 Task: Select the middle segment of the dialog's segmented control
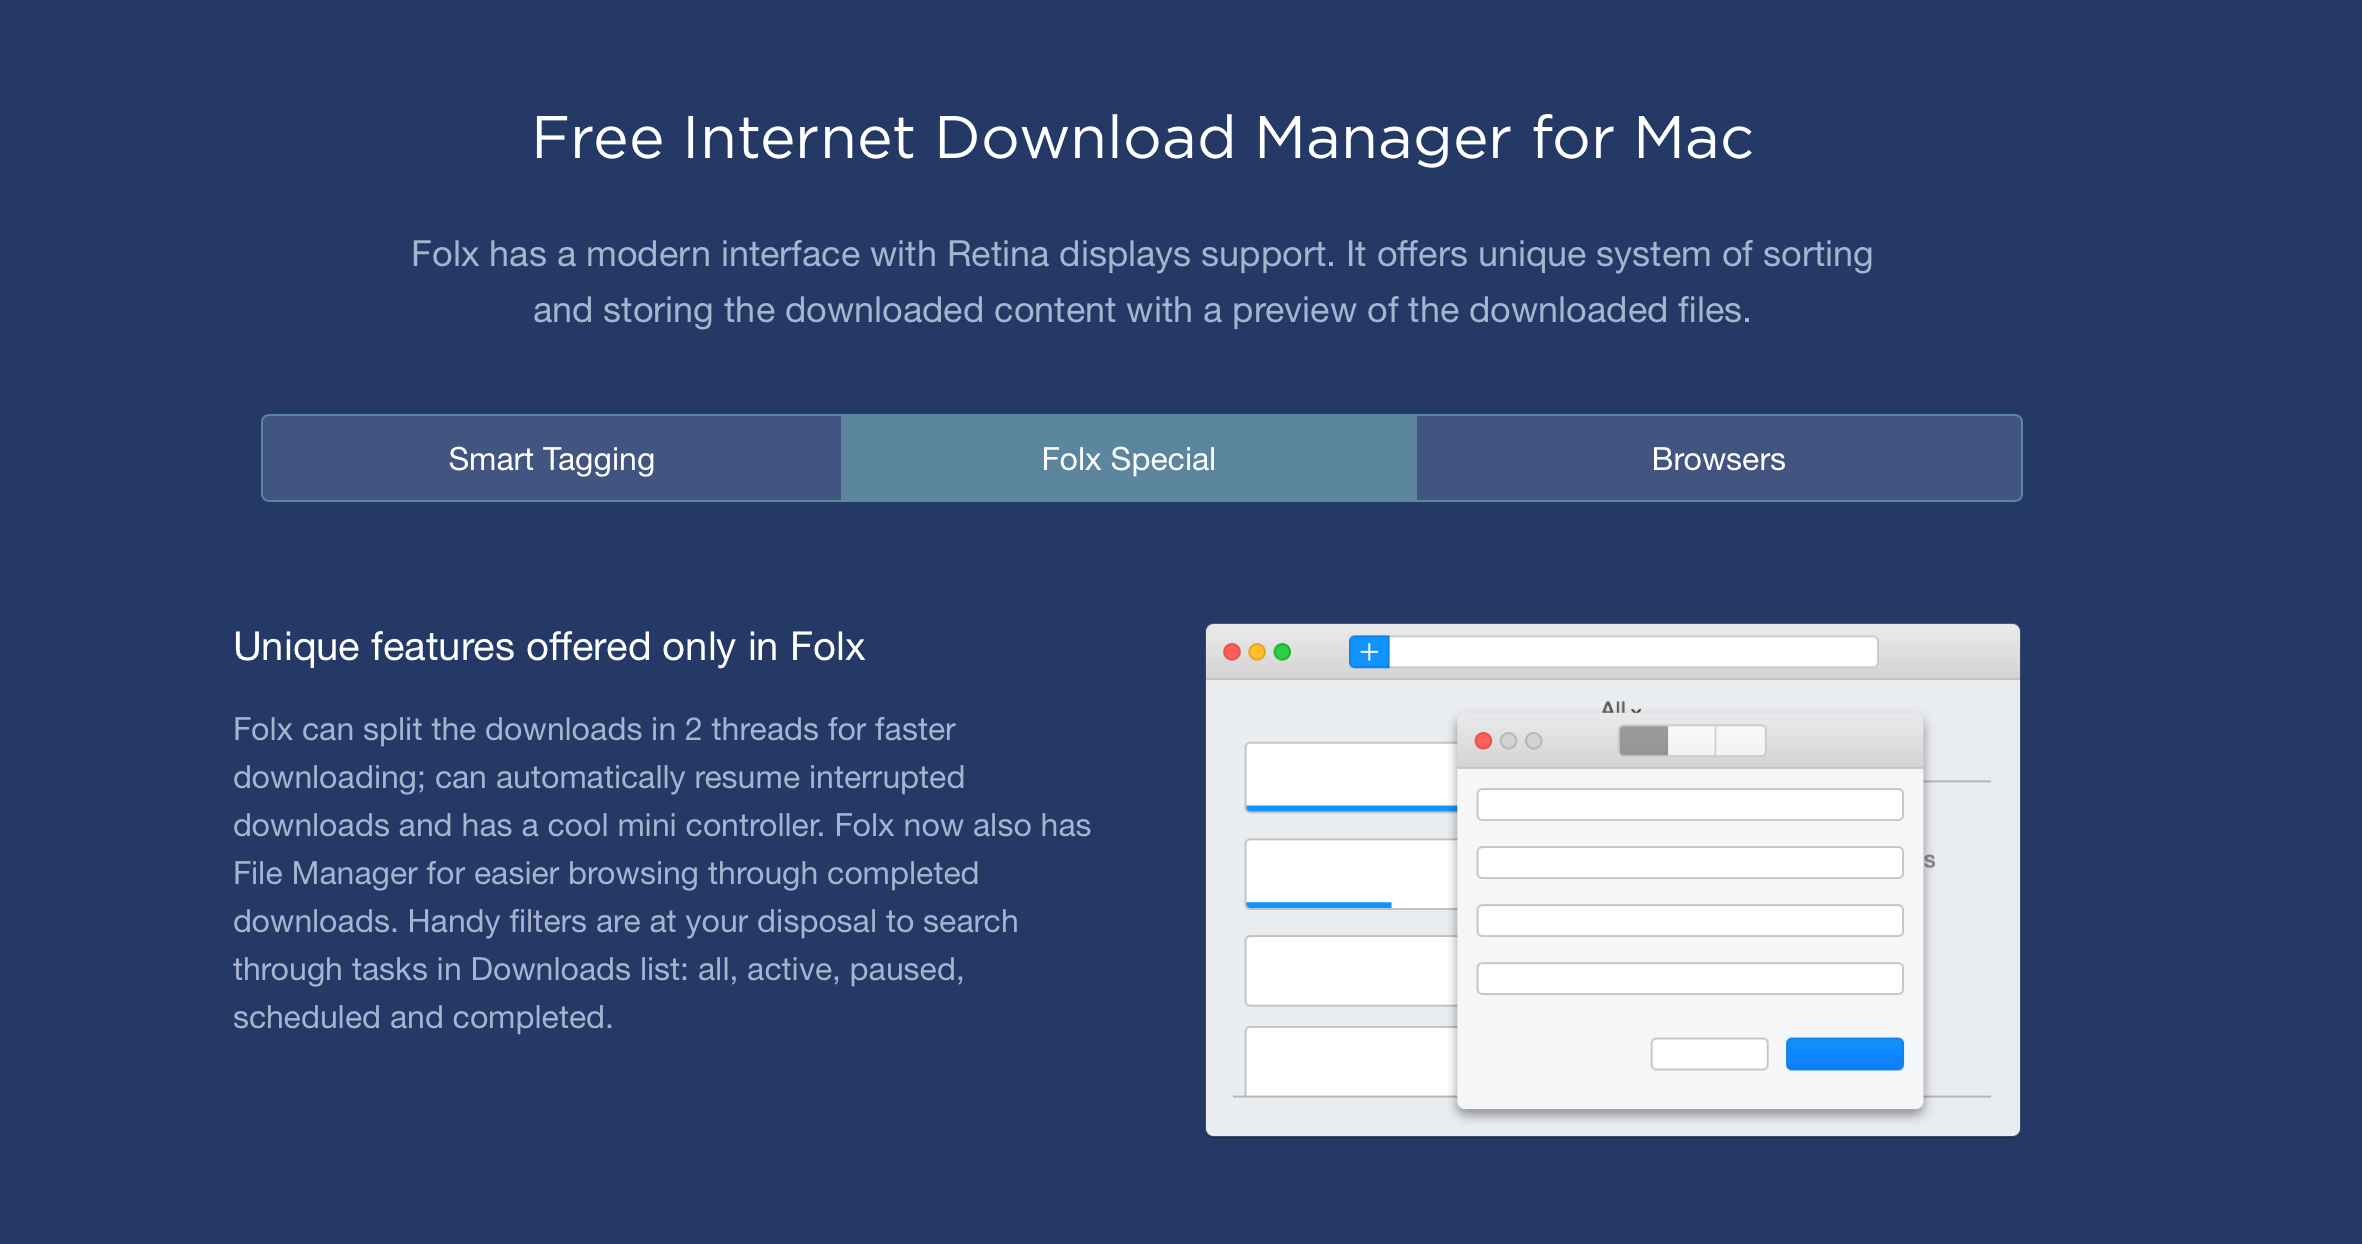[x=1691, y=741]
